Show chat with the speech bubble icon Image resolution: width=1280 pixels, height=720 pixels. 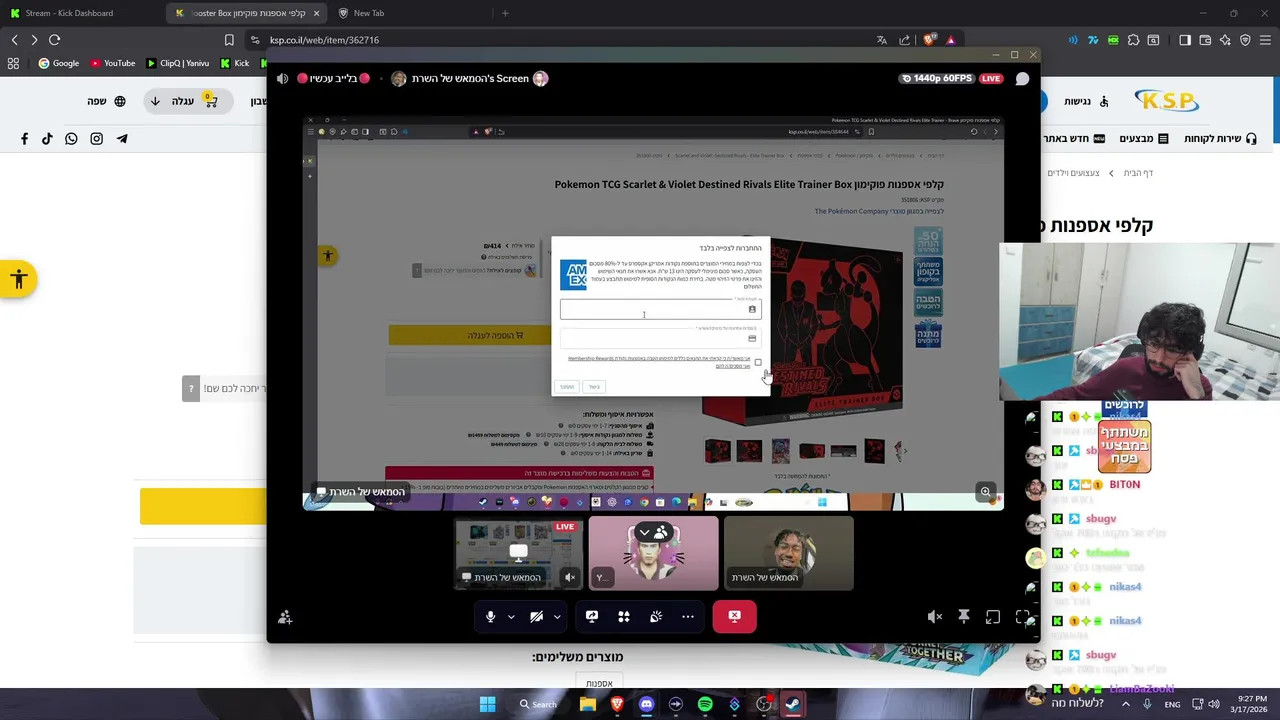[1022, 78]
